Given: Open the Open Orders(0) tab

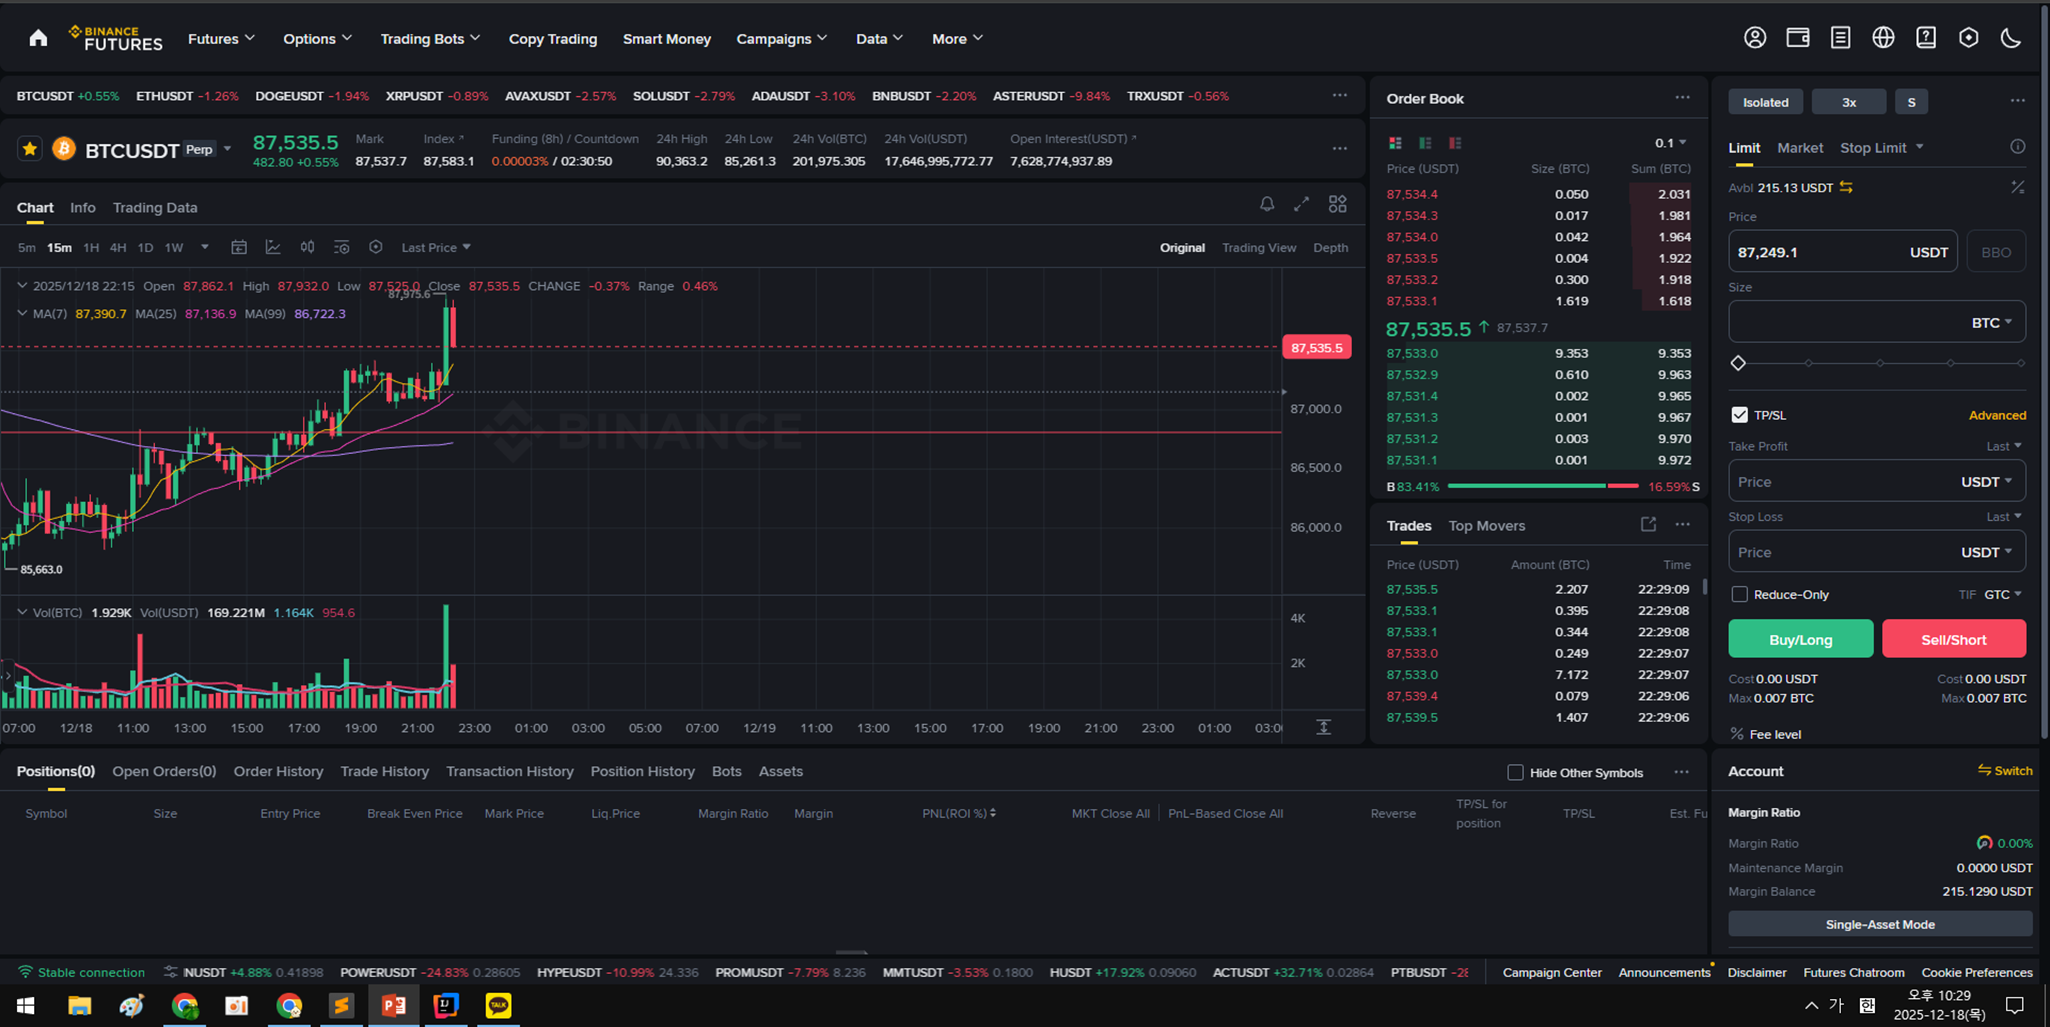Looking at the screenshot, I should coord(164,771).
